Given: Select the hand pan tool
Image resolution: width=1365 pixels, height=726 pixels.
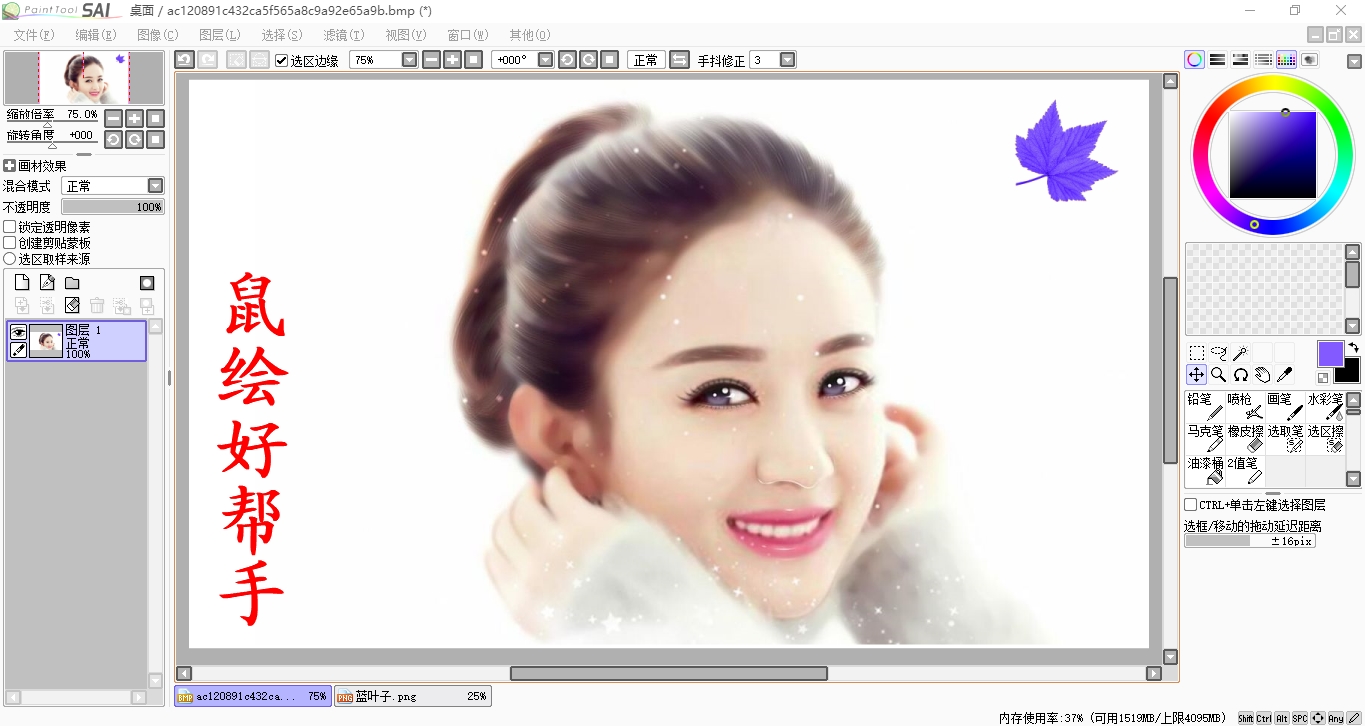Looking at the screenshot, I should point(1262,374).
